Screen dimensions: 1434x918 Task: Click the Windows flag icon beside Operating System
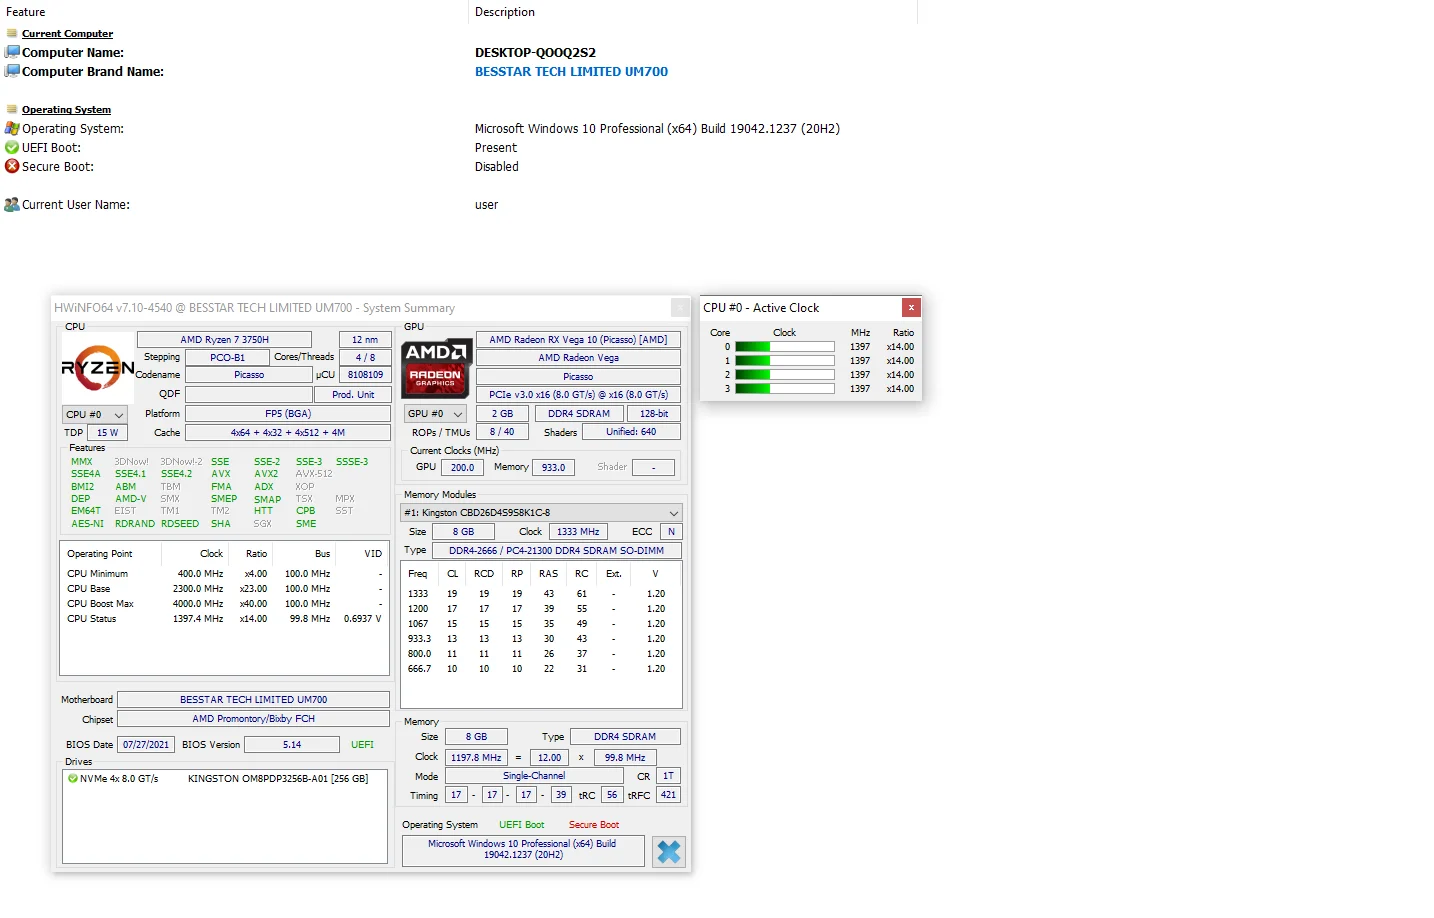12,128
